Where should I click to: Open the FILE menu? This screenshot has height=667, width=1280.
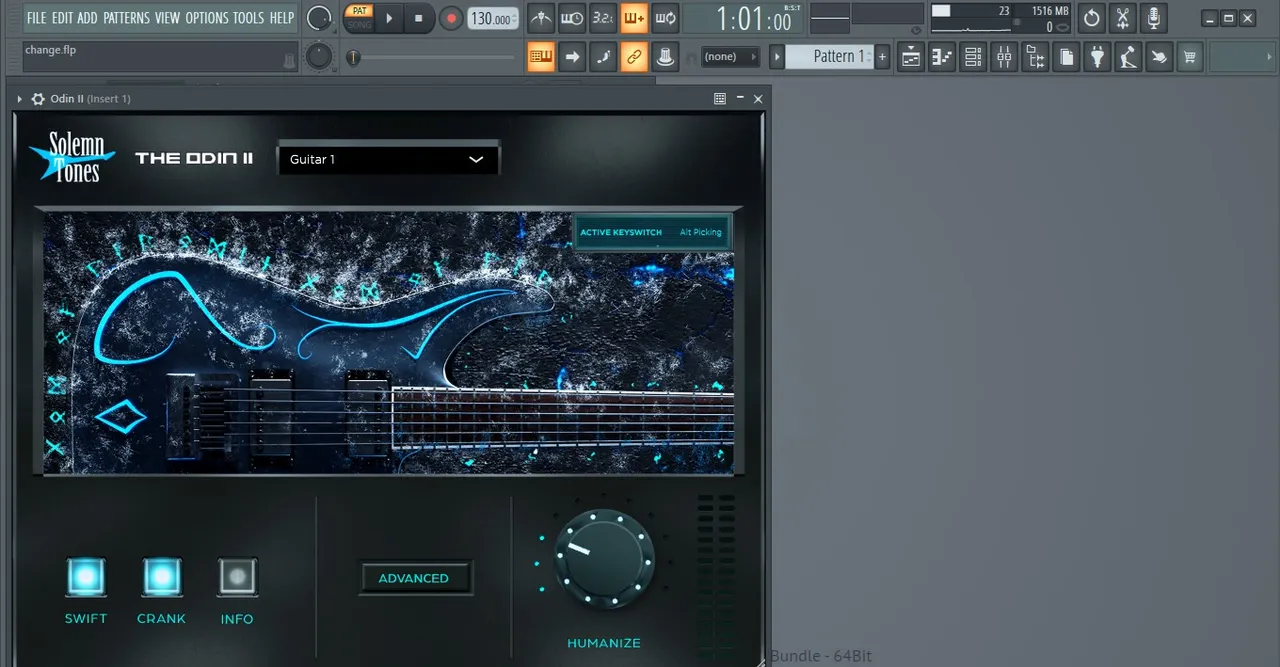click(36, 18)
